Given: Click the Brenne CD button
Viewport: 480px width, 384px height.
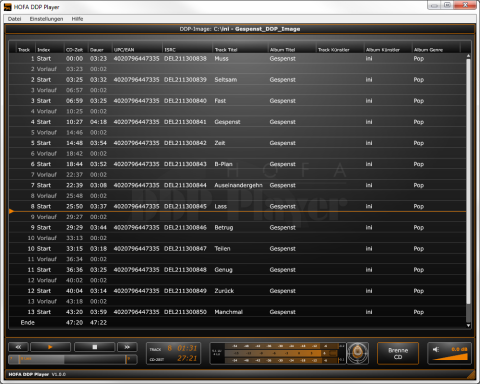Looking at the screenshot, I should point(398,353).
